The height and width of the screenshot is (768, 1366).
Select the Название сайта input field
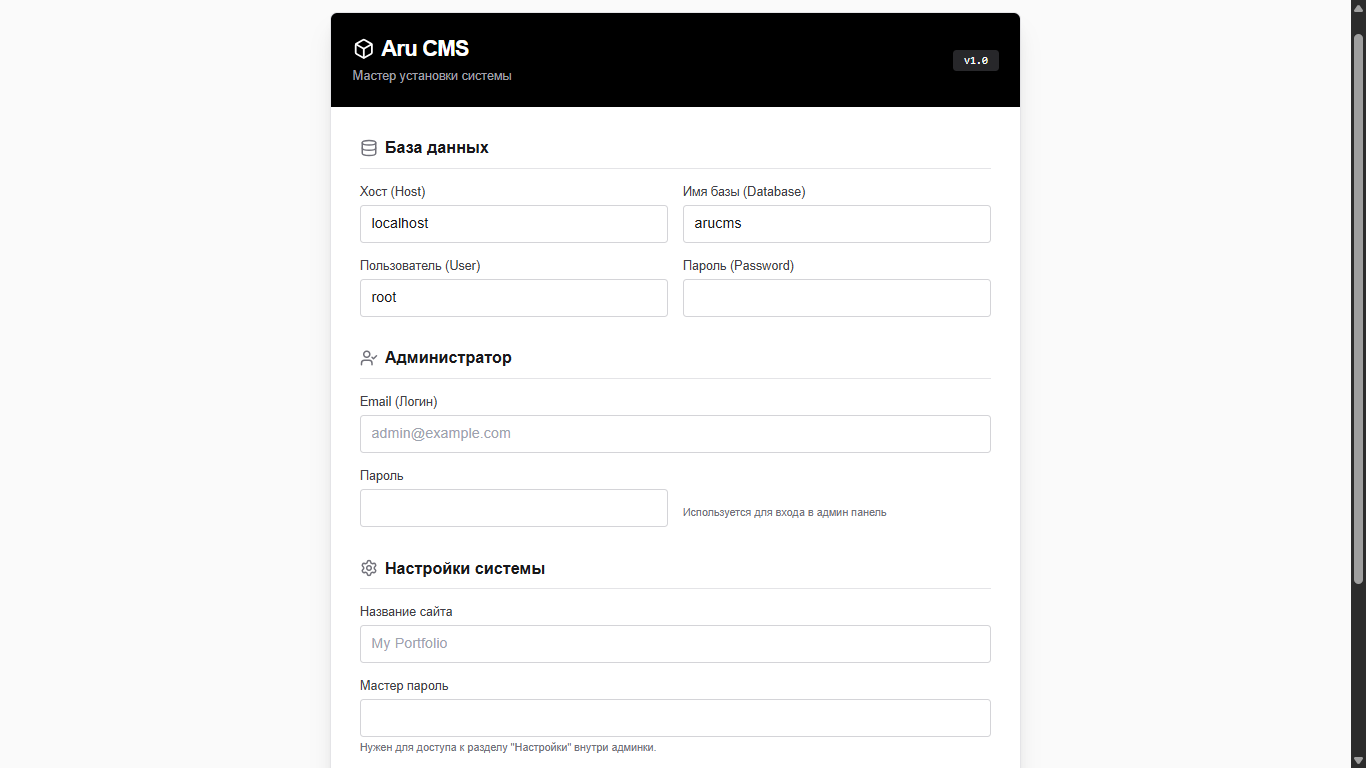[x=675, y=644]
